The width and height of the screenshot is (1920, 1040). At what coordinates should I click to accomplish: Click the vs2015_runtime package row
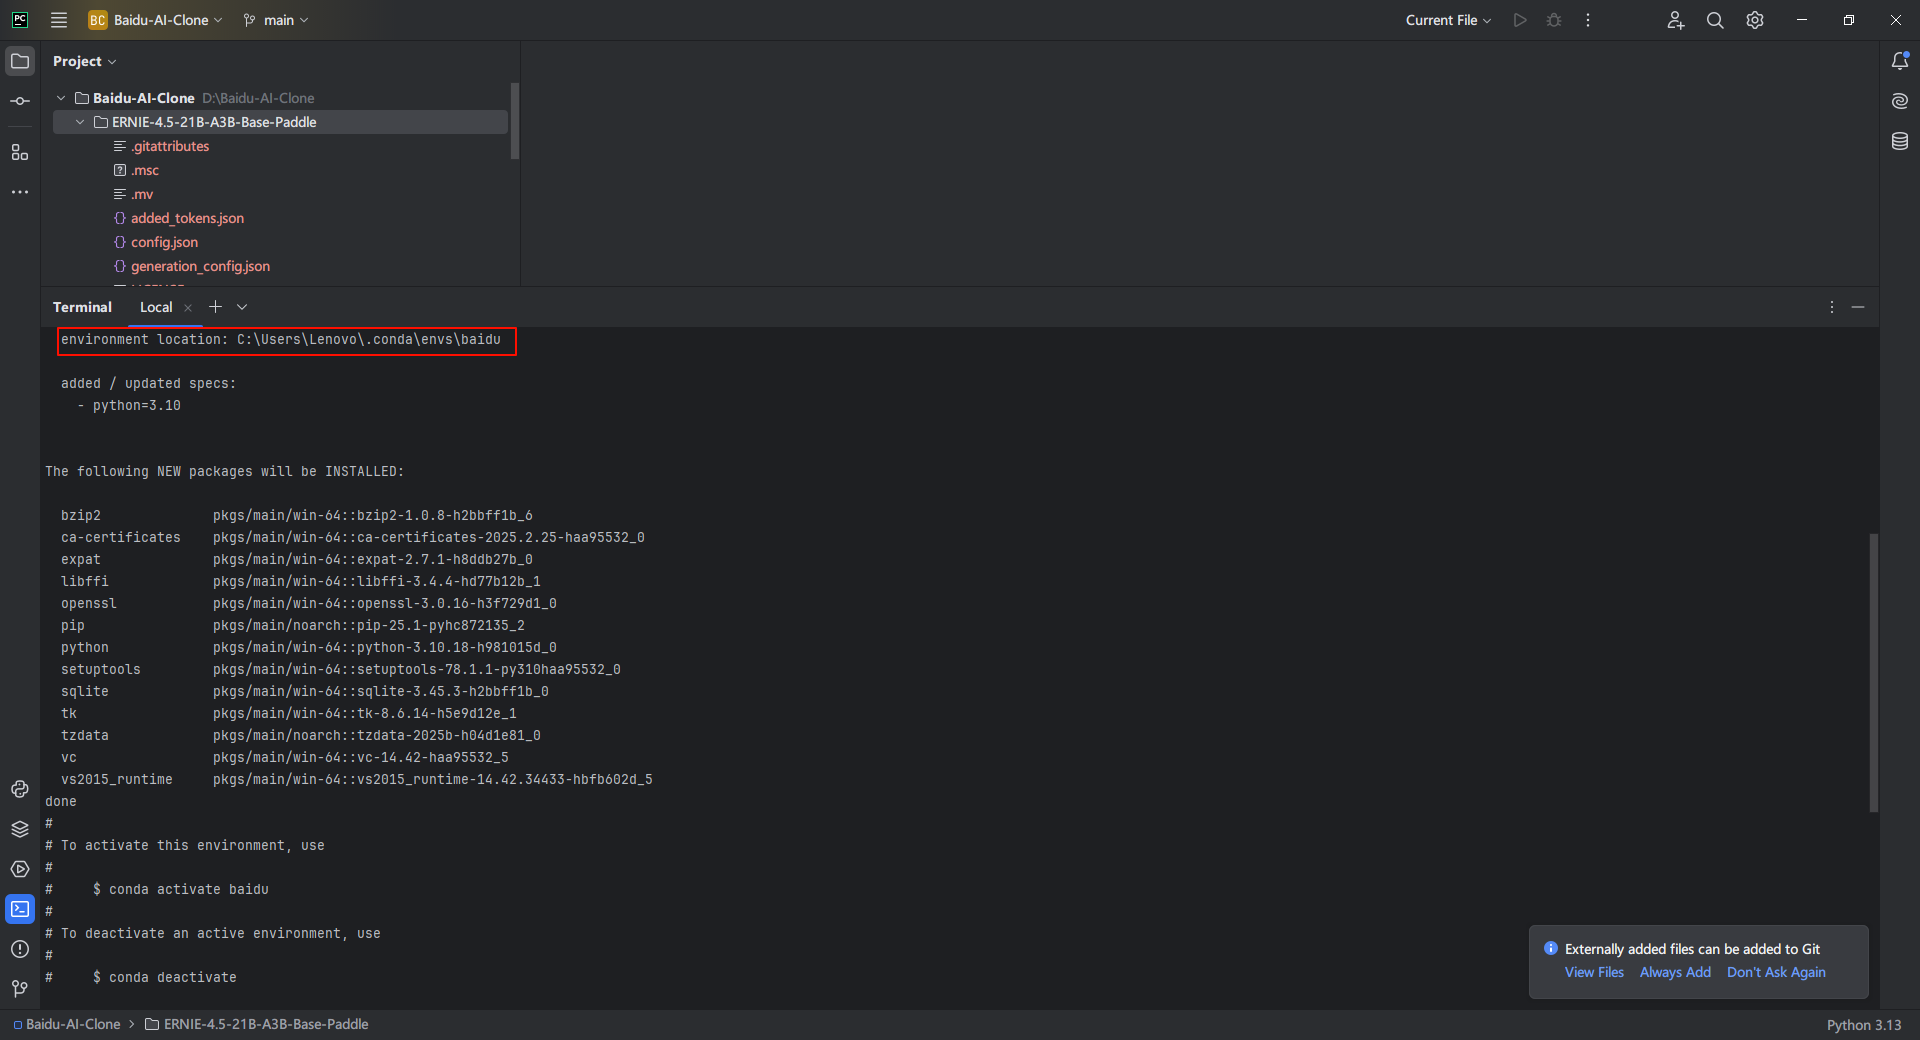coord(357,779)
